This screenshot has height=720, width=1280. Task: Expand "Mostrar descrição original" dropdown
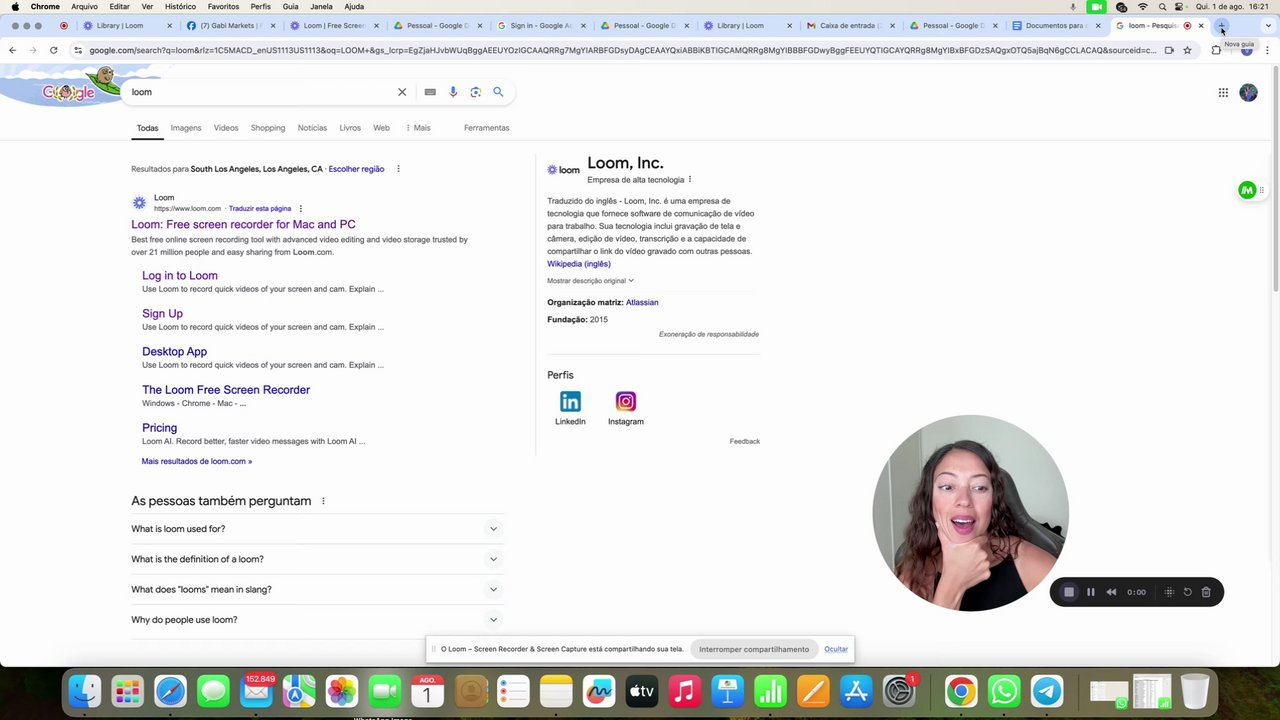[x=590, y=281]
